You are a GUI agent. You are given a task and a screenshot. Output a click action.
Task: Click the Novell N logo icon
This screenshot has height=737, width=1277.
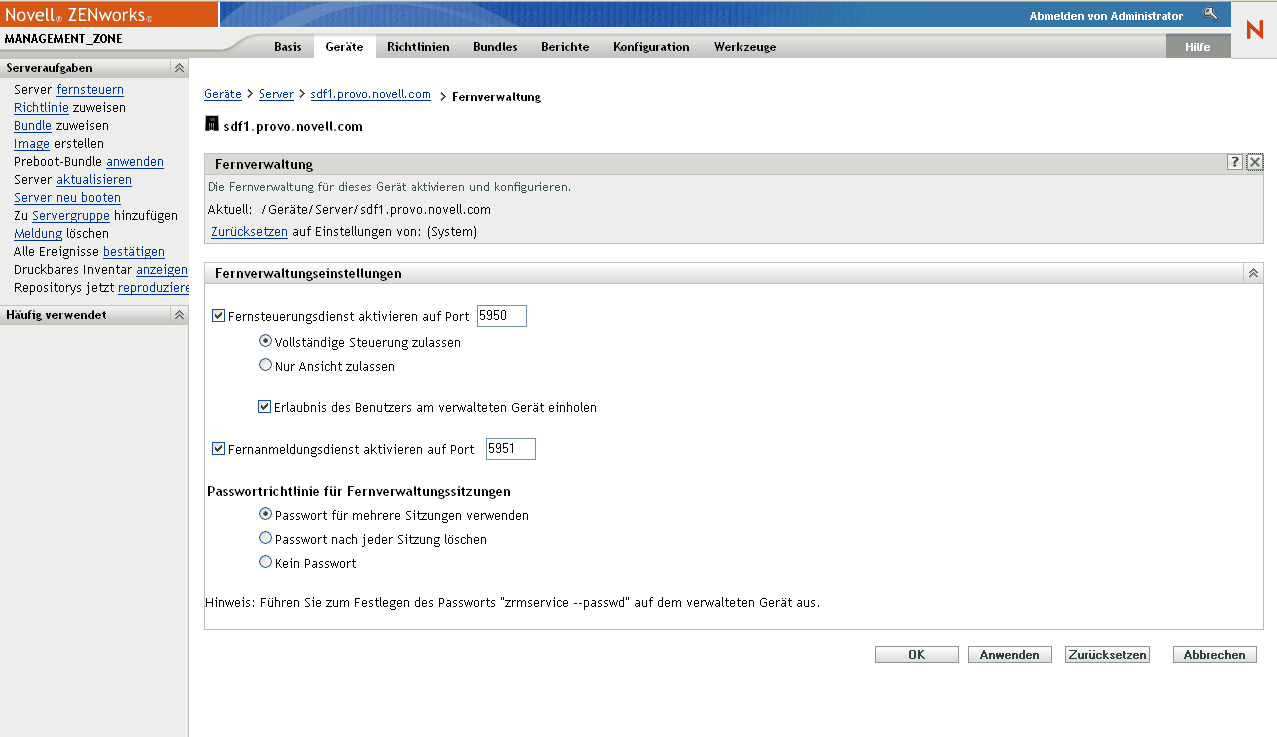point(1254,30)
